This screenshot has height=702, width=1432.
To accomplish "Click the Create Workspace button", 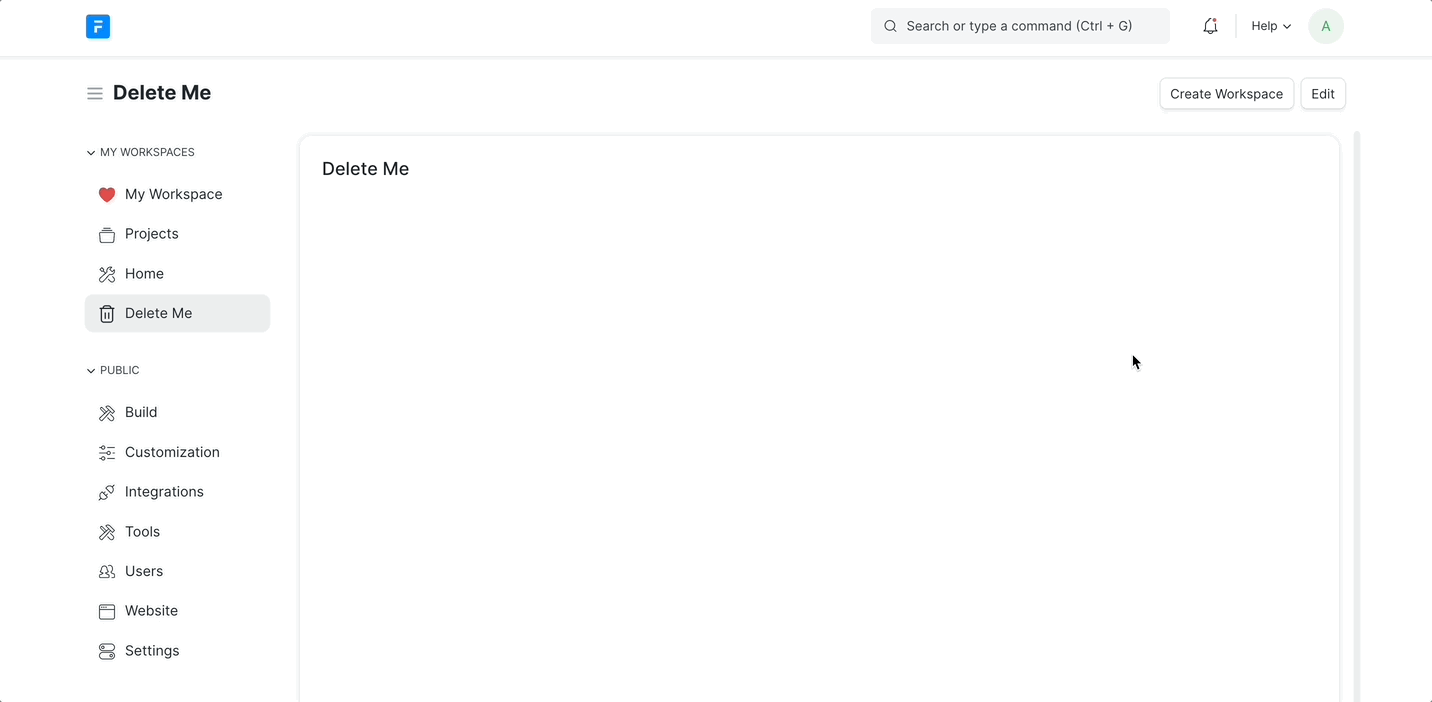I will tap(1226, 94).
